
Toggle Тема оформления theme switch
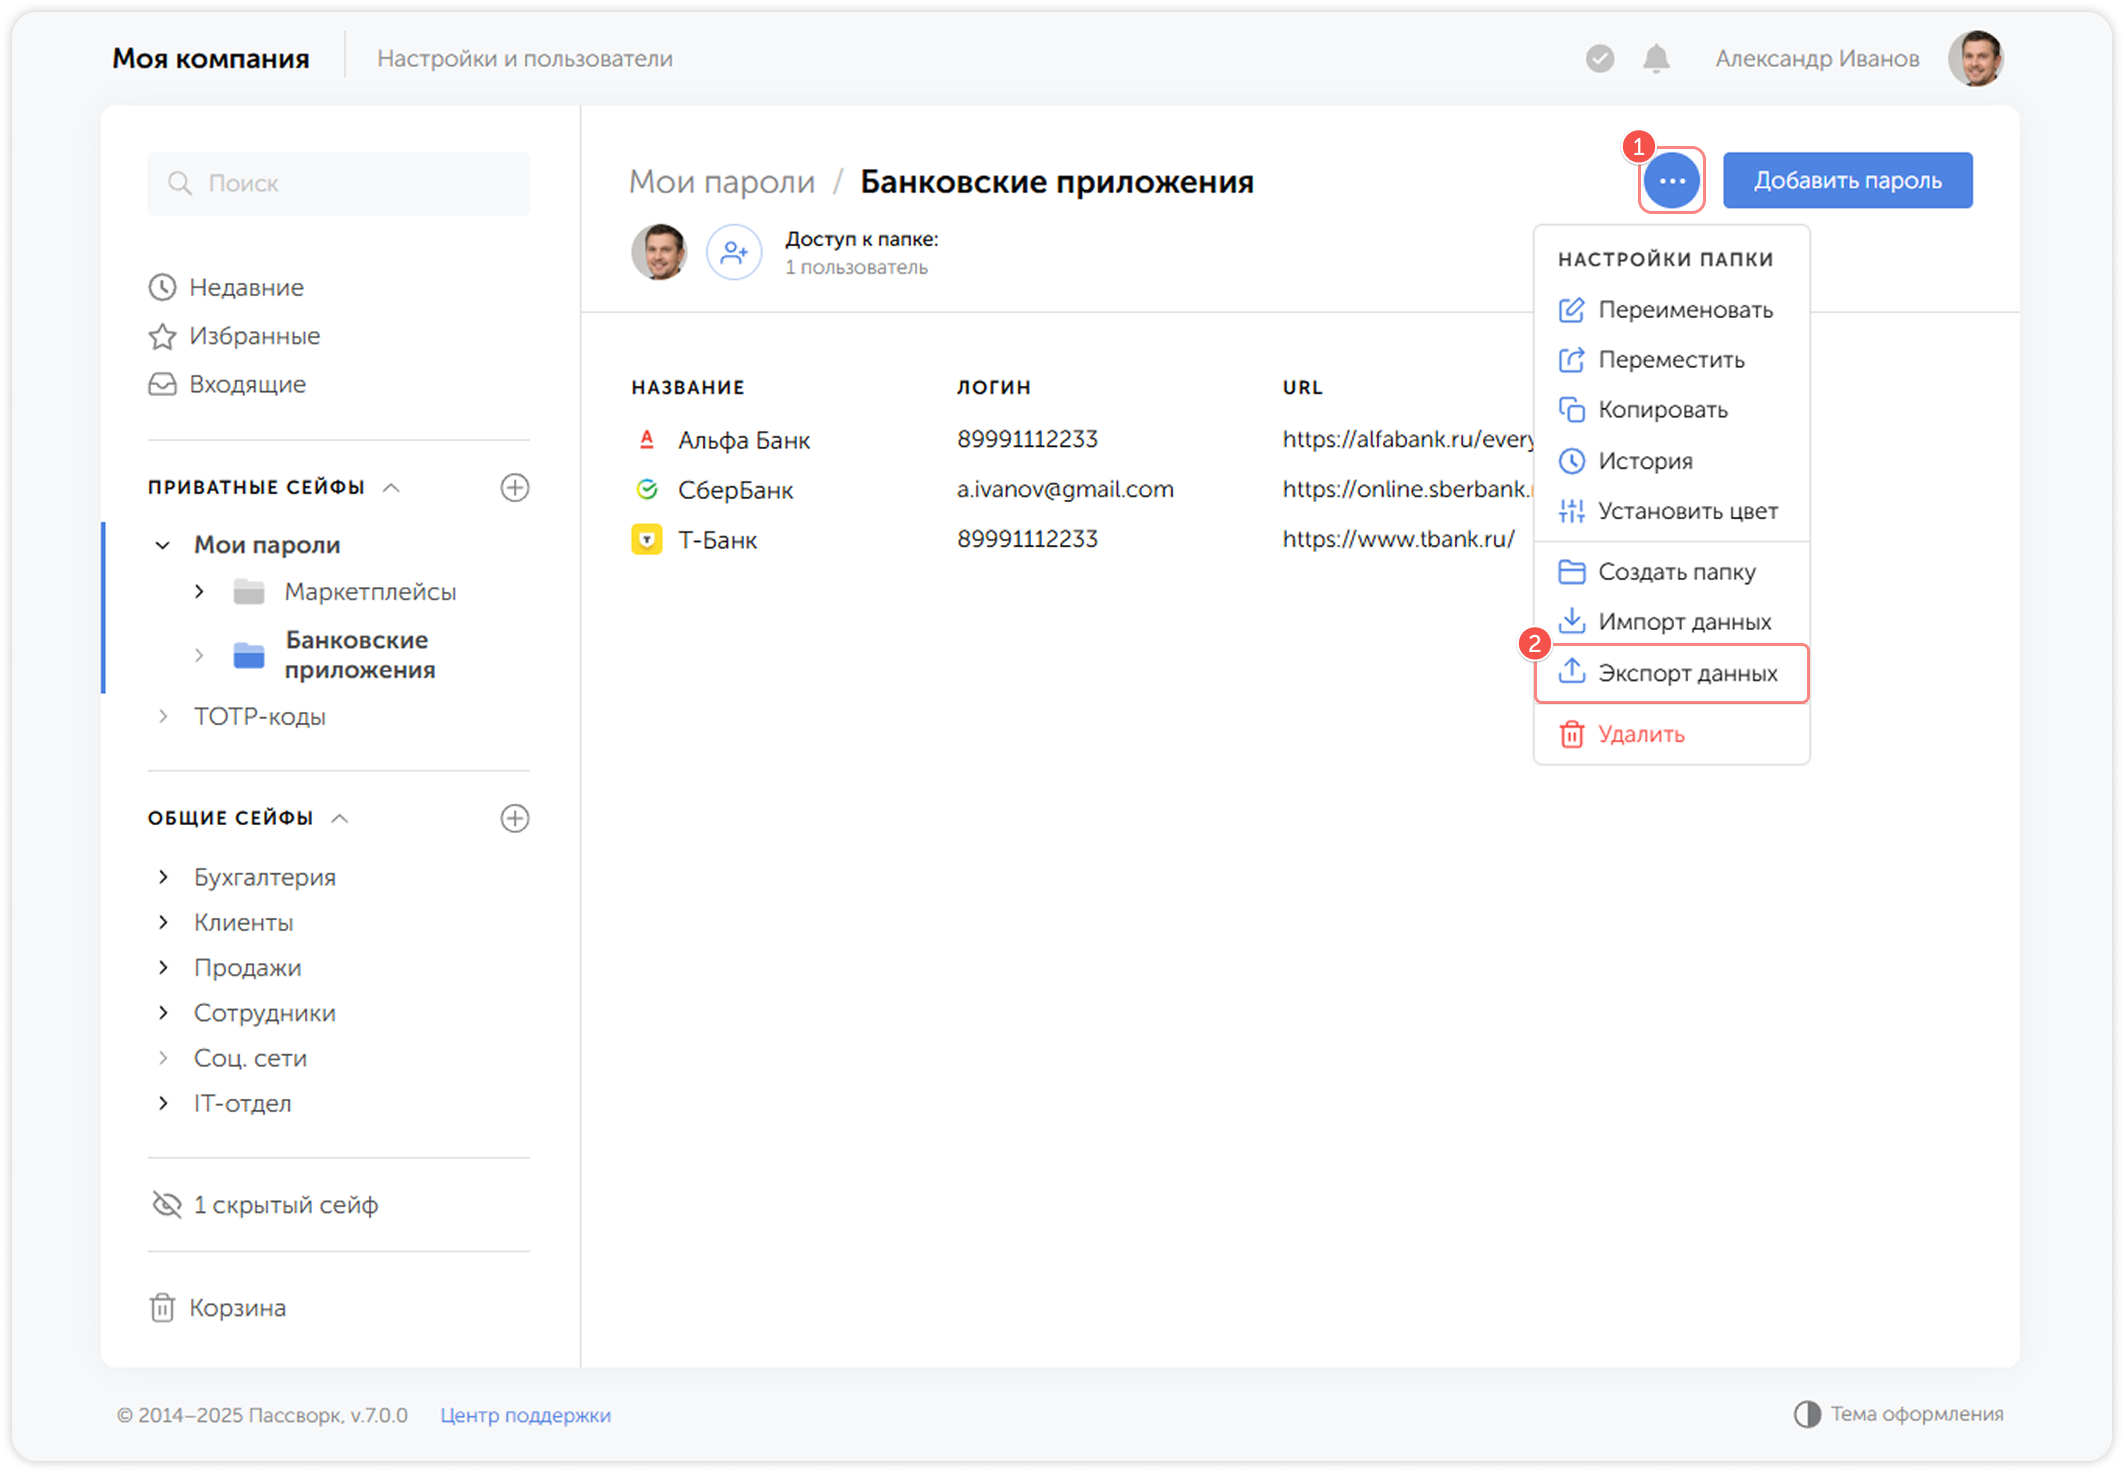click(1899, 1414)
